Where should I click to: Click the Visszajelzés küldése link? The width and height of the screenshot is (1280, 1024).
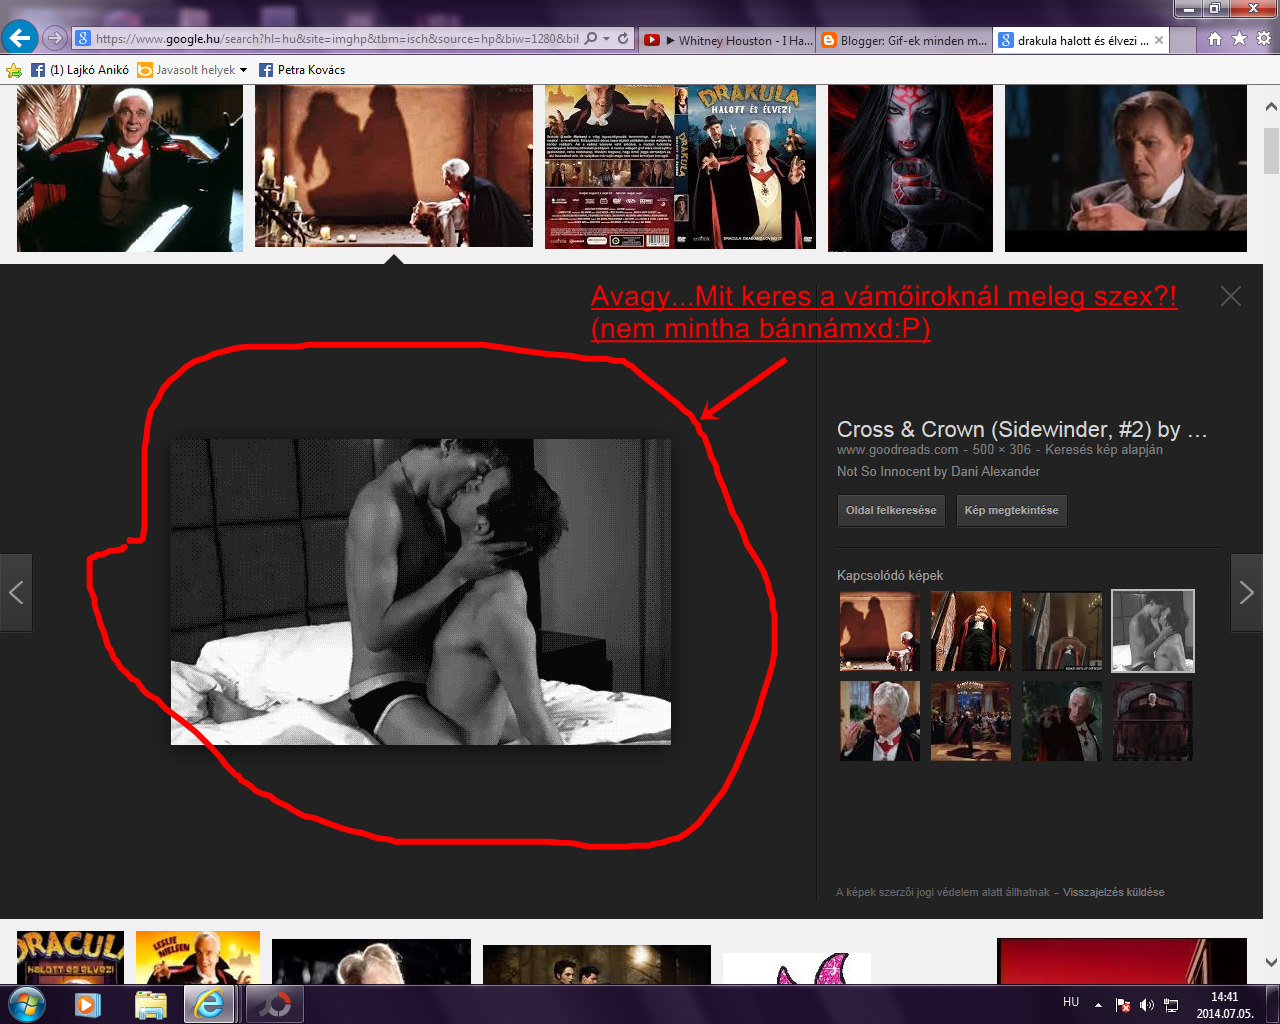coord(1113,892)
